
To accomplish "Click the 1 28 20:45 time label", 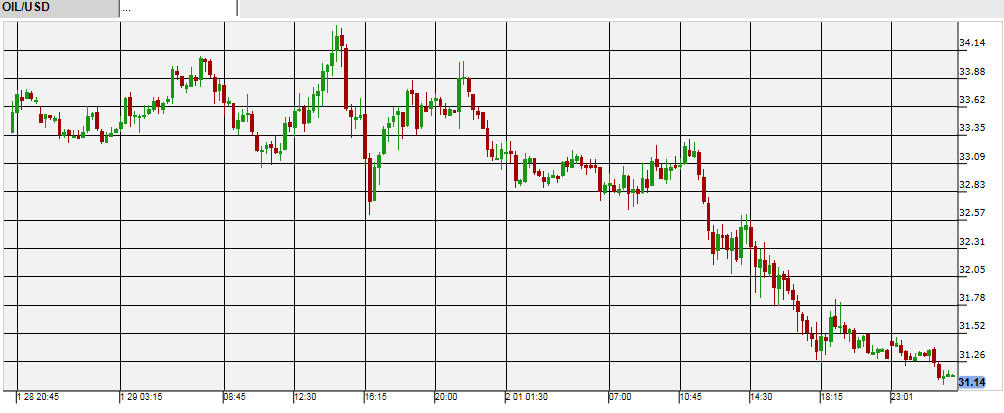I will coord(38,397).
